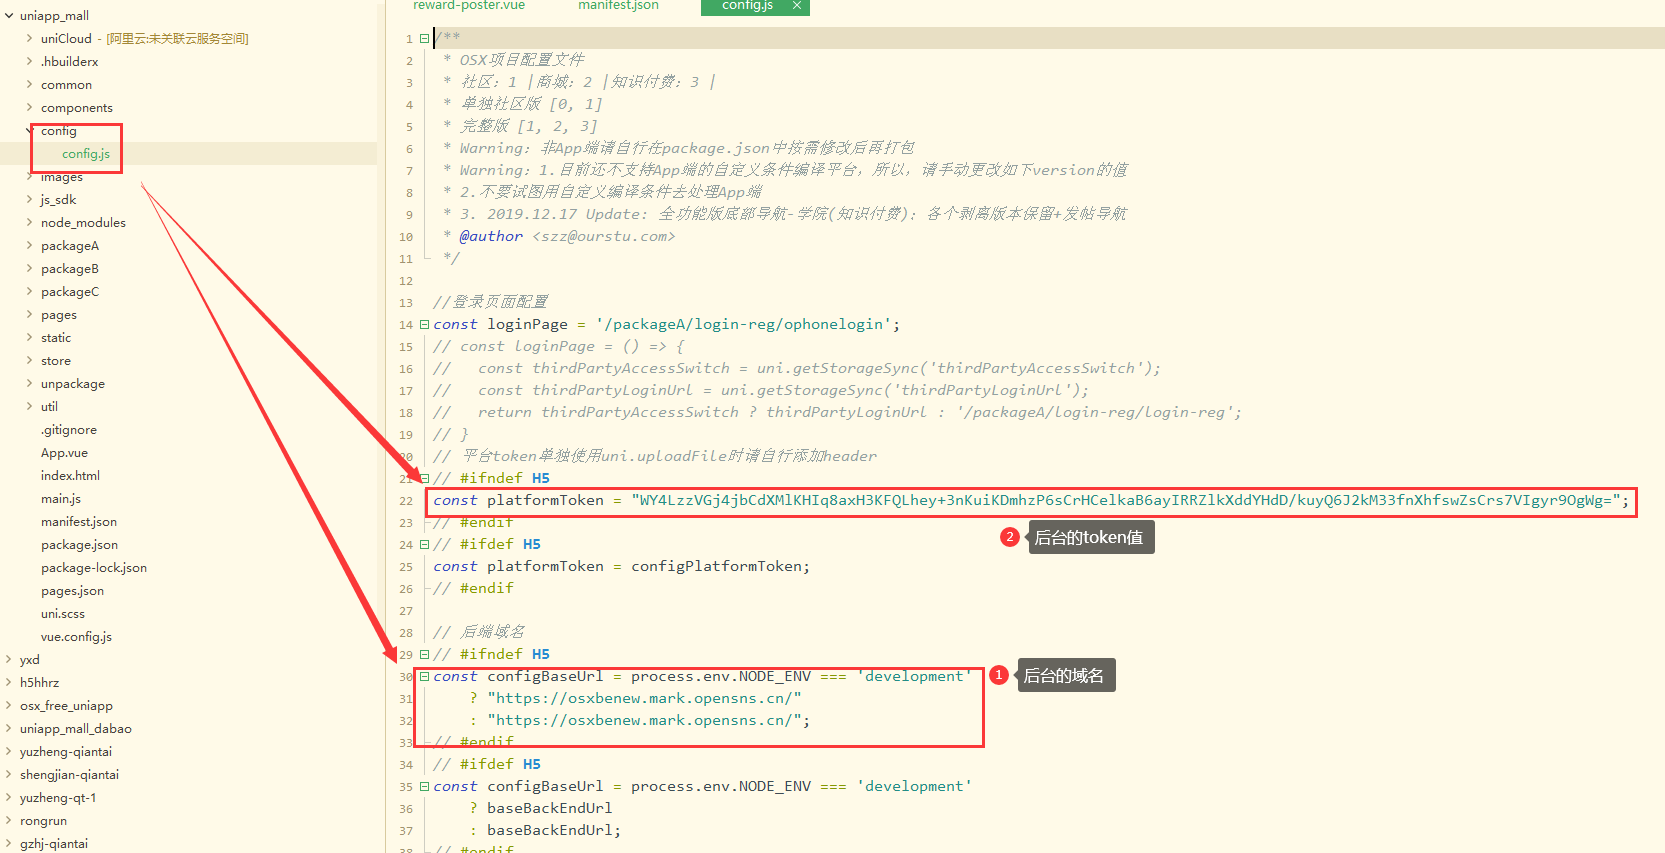
Task: Select the uniapp_mall_dabao project
Action: point(76,729)
